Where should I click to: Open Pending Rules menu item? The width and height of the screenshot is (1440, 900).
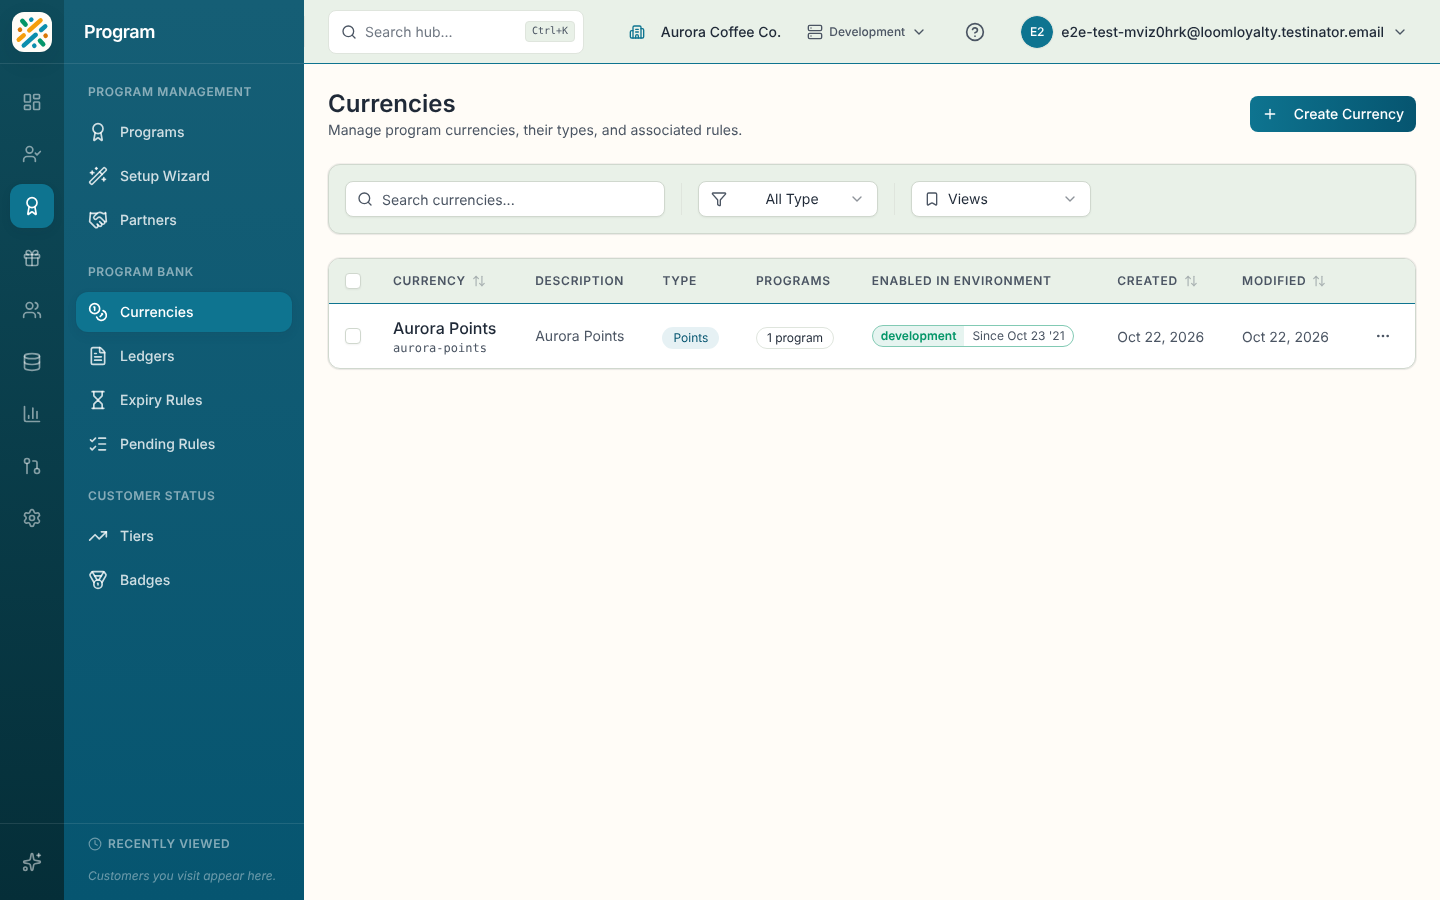click(184, 444)
